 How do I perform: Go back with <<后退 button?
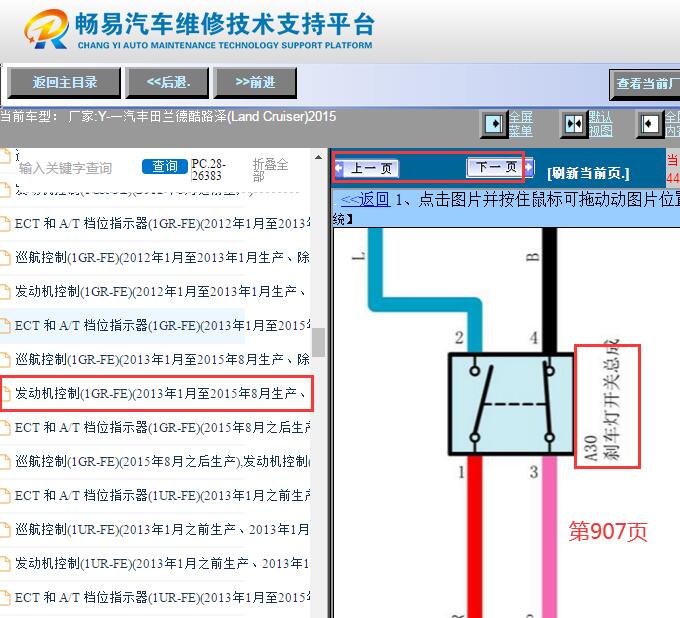(x=168, y=82)
